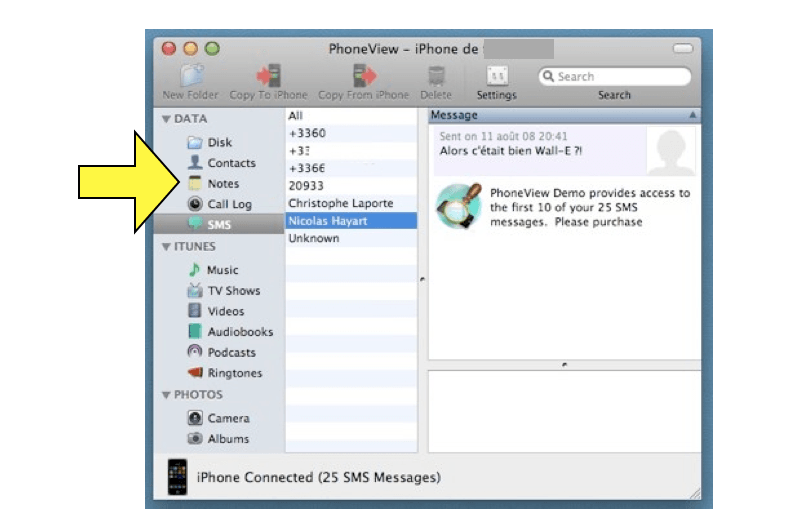Select the SMS speech bubble icon

195,223
